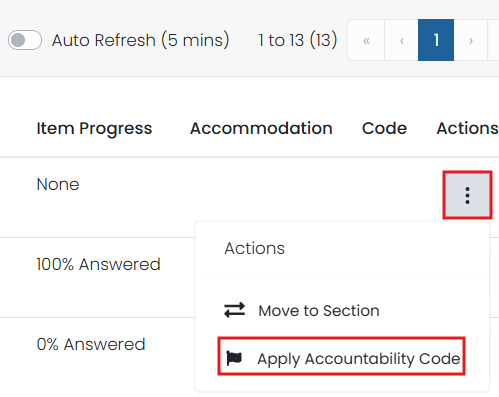Click the Accommodation column header
This screenshot has width=499, height=397.
[x=261, y=128]
